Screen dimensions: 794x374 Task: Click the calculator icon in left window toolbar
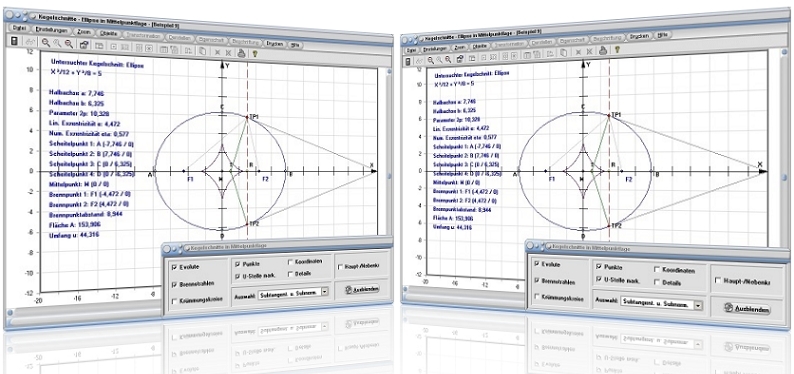coord(14,41)
